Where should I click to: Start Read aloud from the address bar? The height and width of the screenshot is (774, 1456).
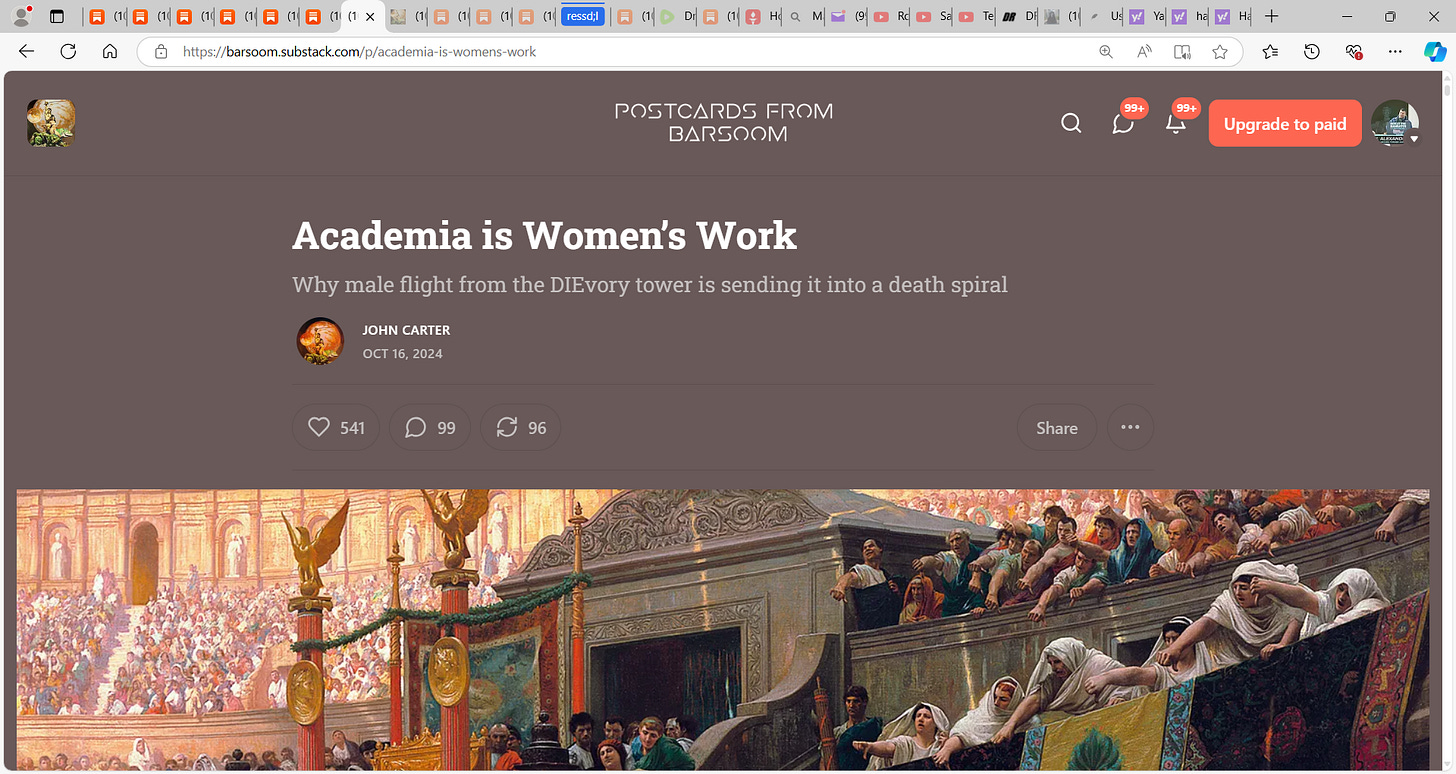pos(1144,52)
